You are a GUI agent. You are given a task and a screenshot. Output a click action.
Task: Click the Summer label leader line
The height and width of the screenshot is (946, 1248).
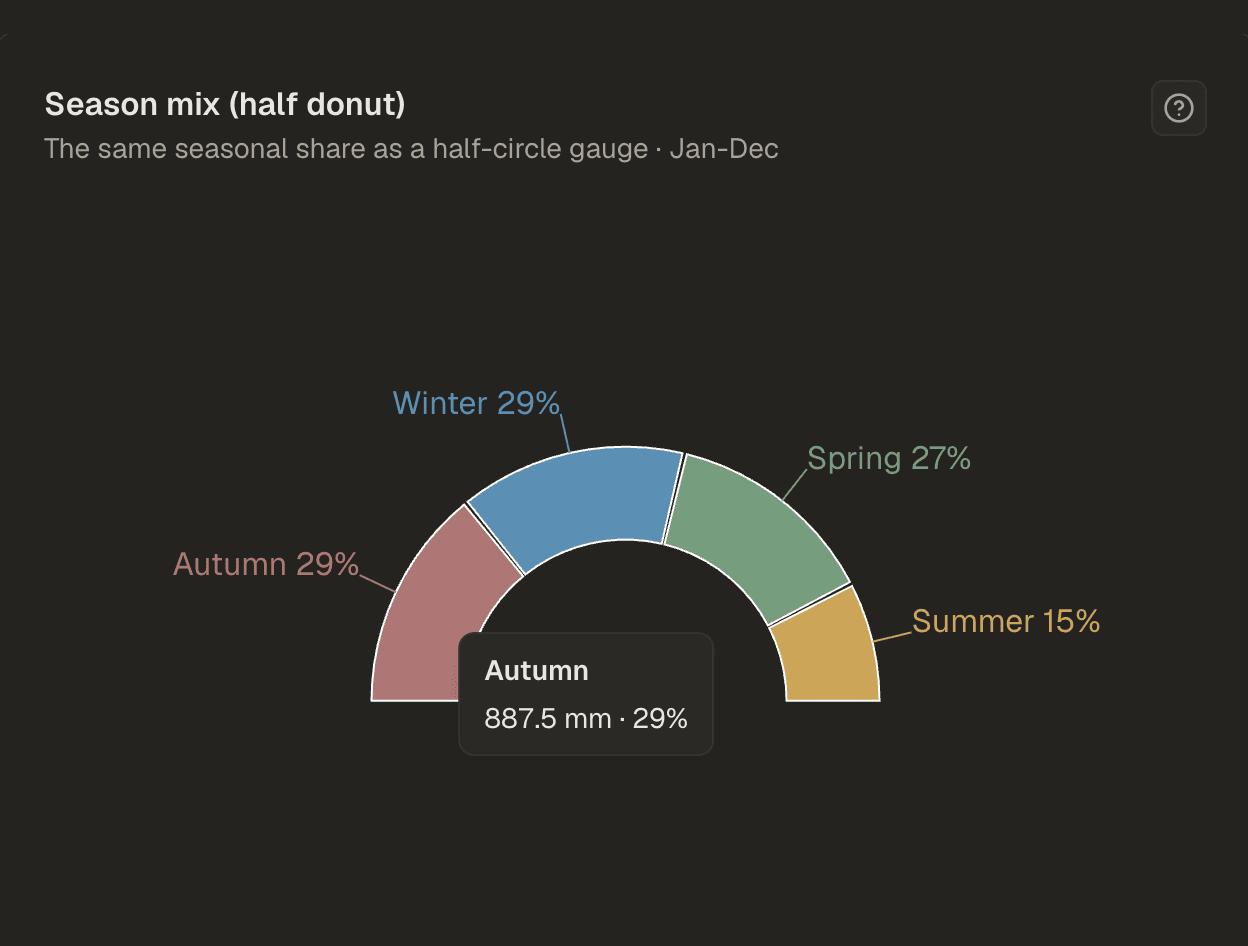point(893,635)
